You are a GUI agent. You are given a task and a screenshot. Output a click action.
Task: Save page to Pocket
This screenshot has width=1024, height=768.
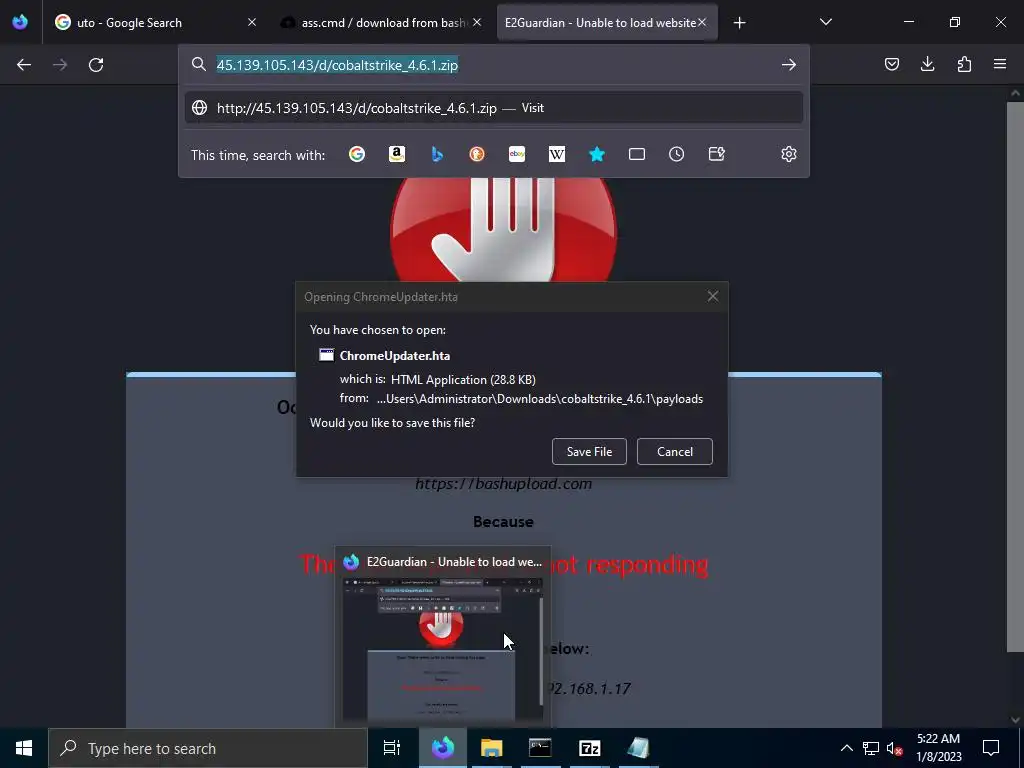(x=892, y=64)
